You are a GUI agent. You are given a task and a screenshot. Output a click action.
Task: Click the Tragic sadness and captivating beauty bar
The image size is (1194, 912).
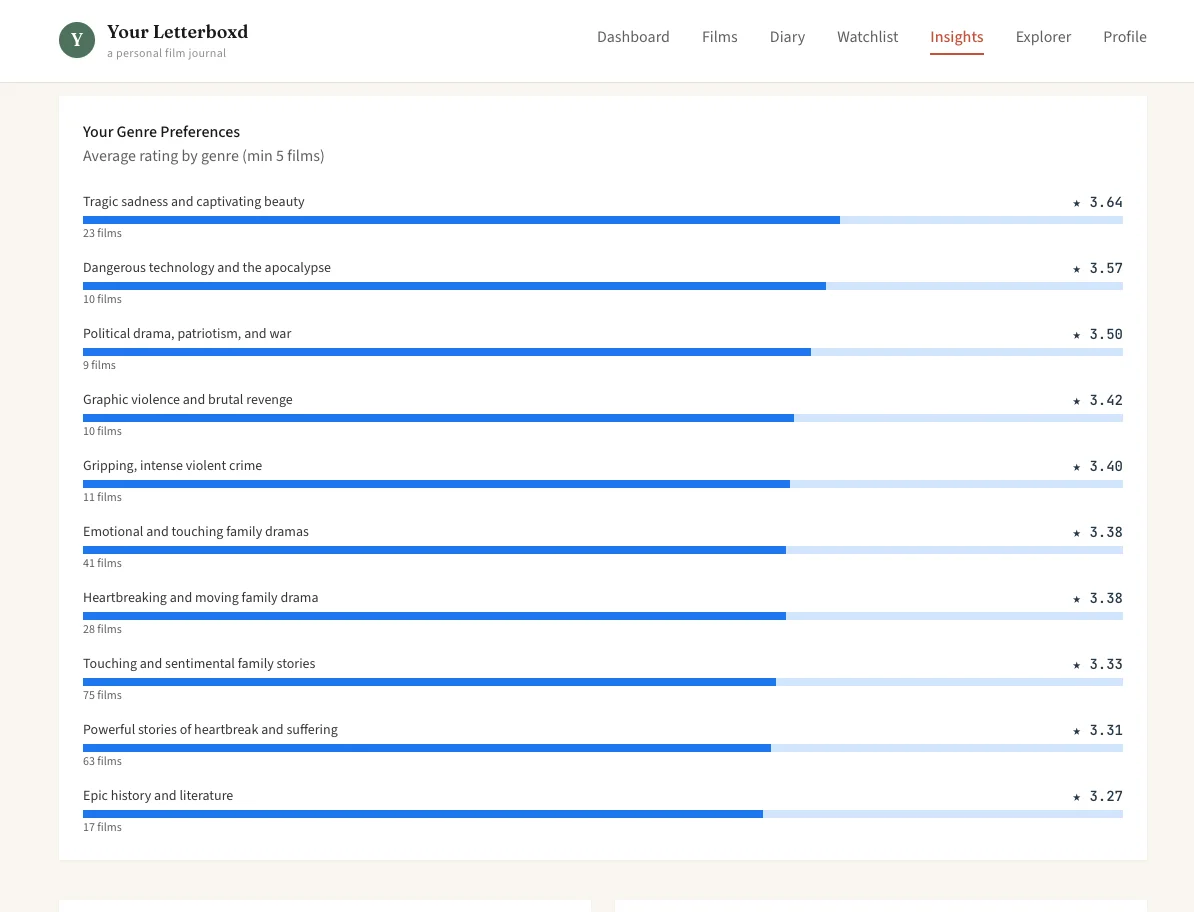coord(602,220)
